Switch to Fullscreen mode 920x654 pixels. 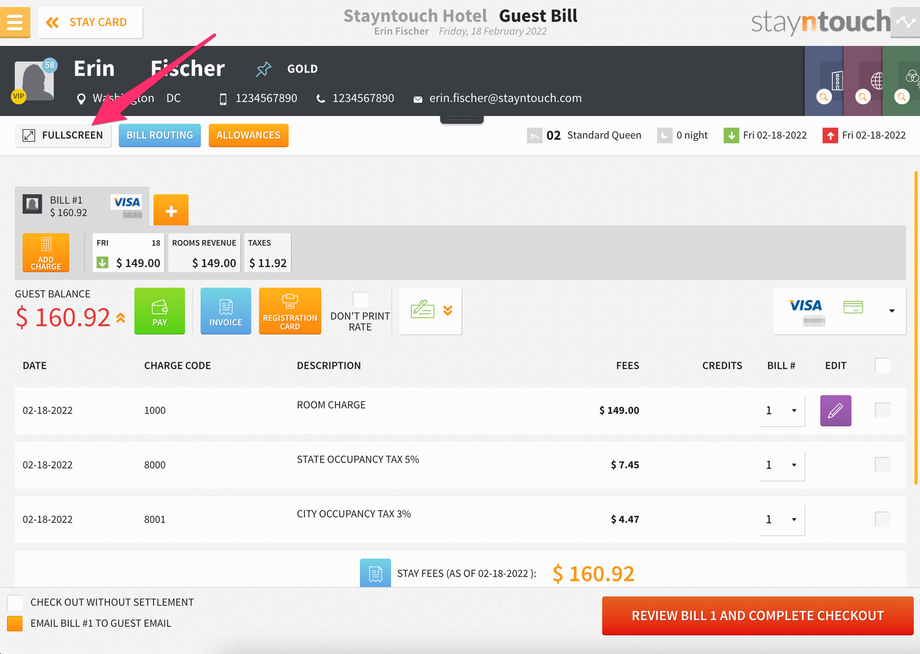tap(63, 135)
